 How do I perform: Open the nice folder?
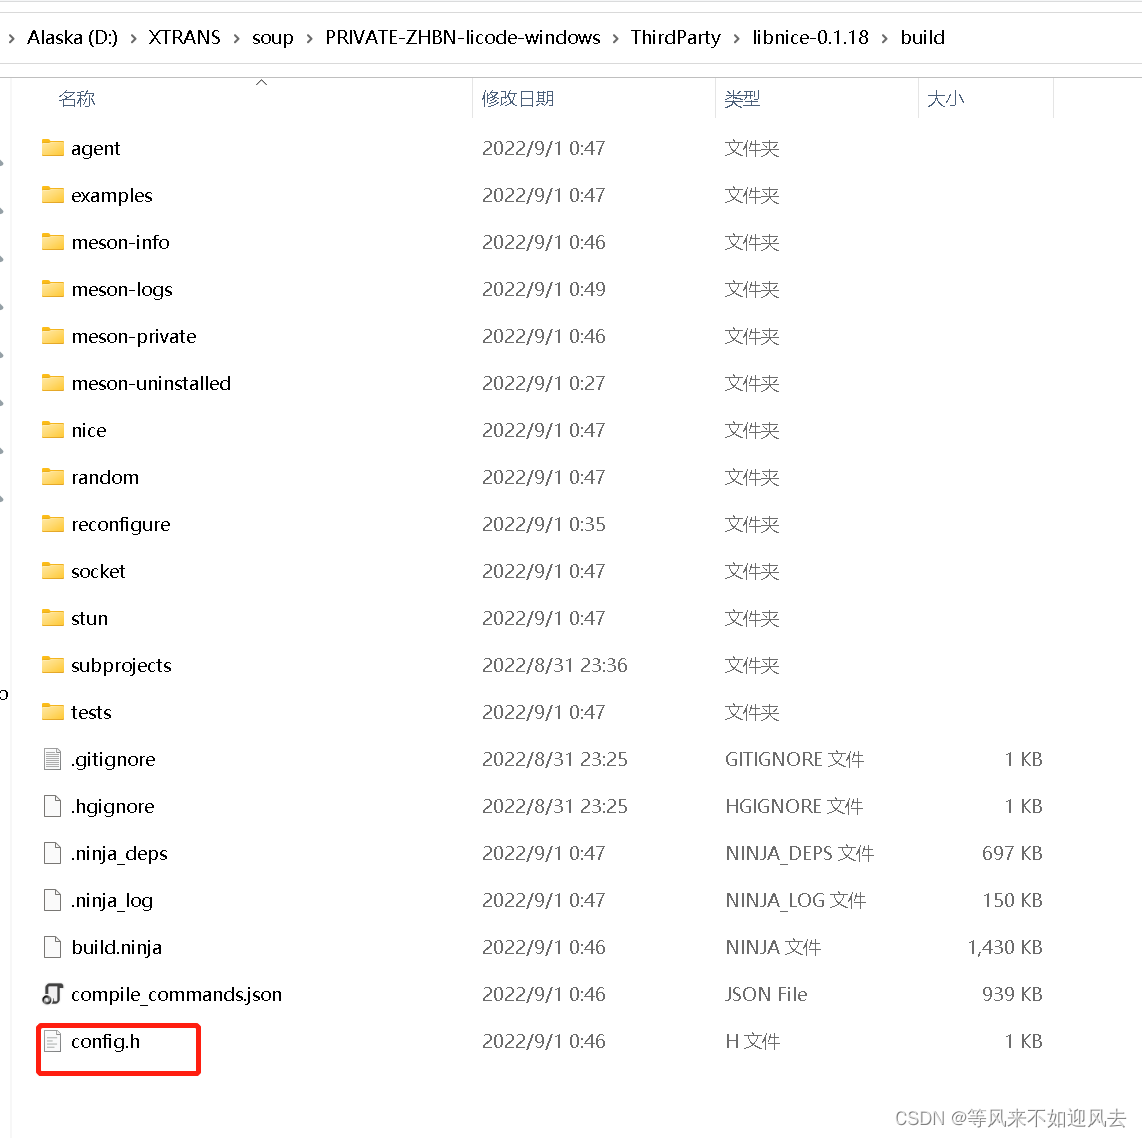click(88, 430)
